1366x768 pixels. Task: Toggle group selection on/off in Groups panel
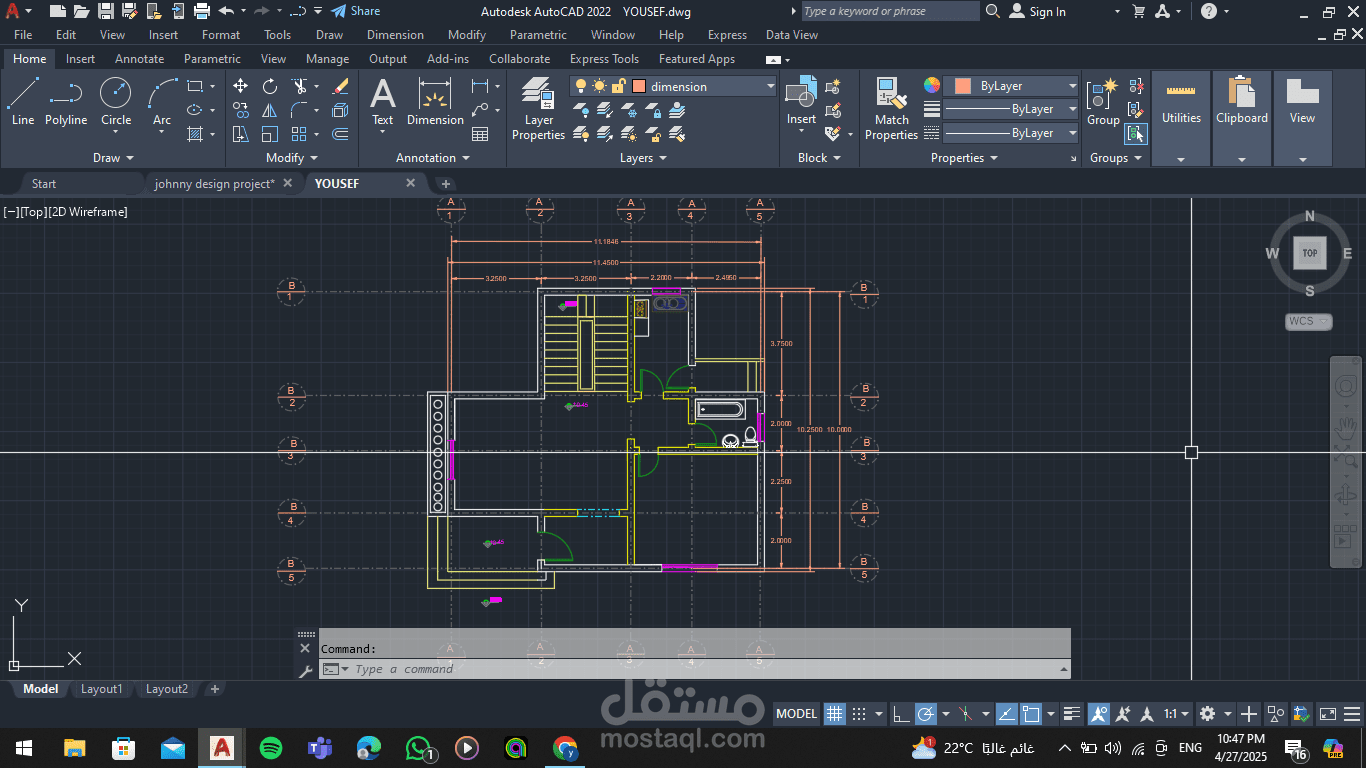[x=1136, y=133]
